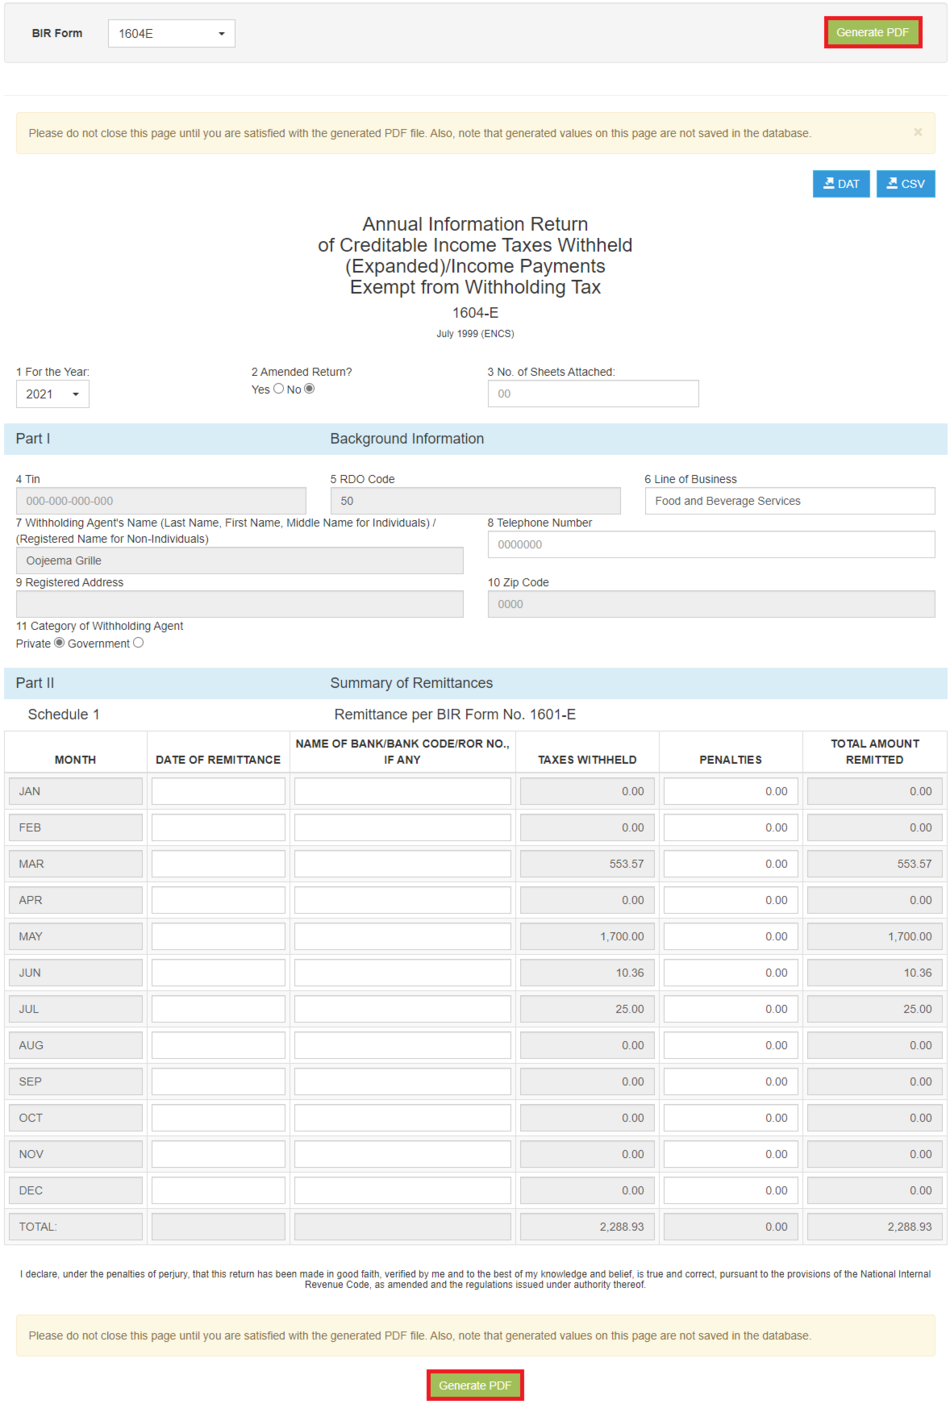Click the bottom Generate PDF button
The width and height of the screenshot is (950, 1421).
click(x=475, y=1386)
